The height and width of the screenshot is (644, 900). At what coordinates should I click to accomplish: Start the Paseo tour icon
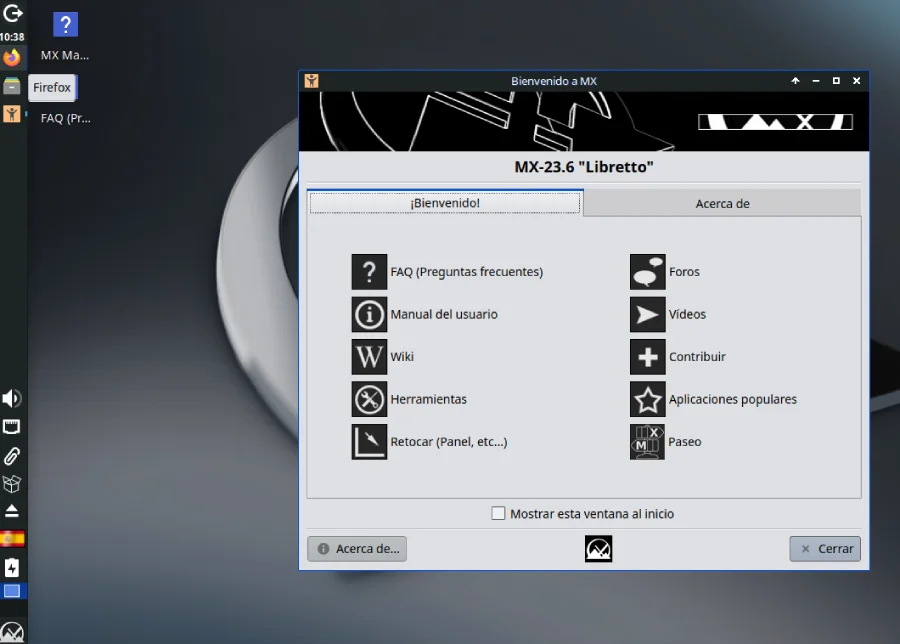[x=647, y=442]
